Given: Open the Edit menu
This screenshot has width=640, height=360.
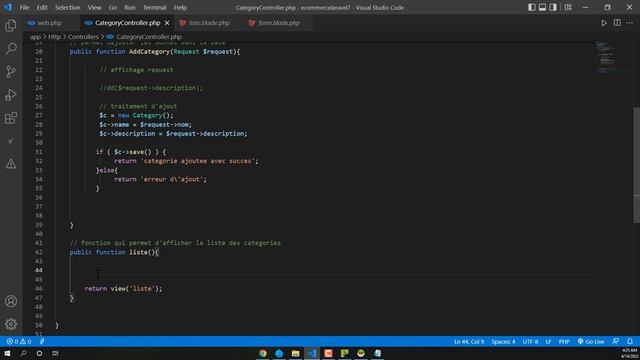Looking at the screenshot, I should pos(42,8).
